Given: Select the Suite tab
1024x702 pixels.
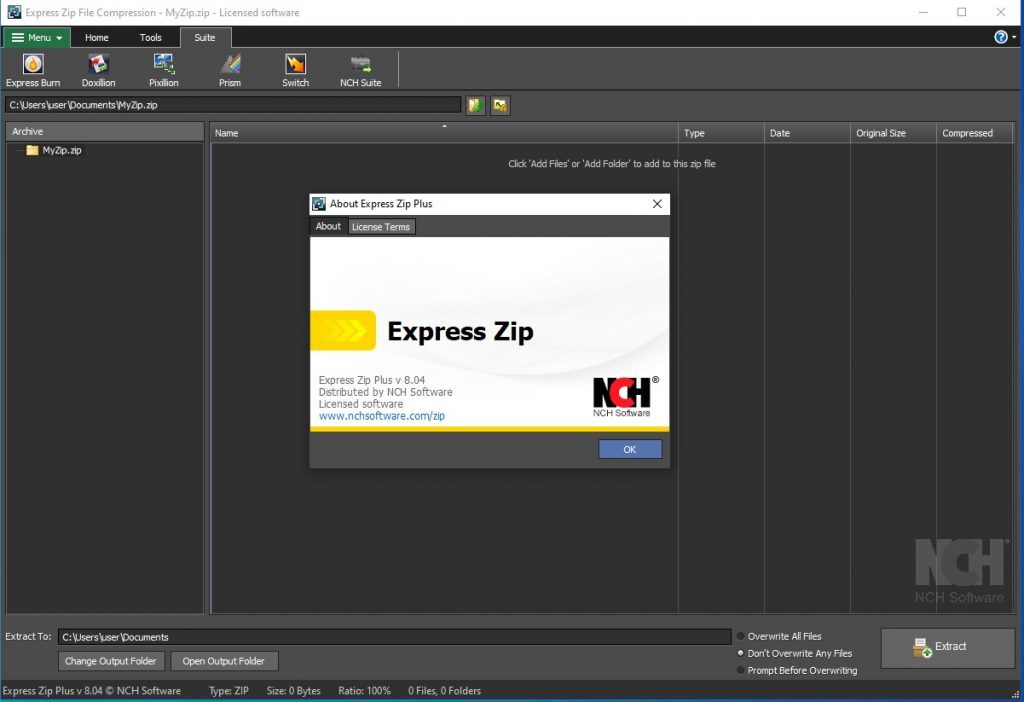Looking at the screenshot, I should coord(204,37).
